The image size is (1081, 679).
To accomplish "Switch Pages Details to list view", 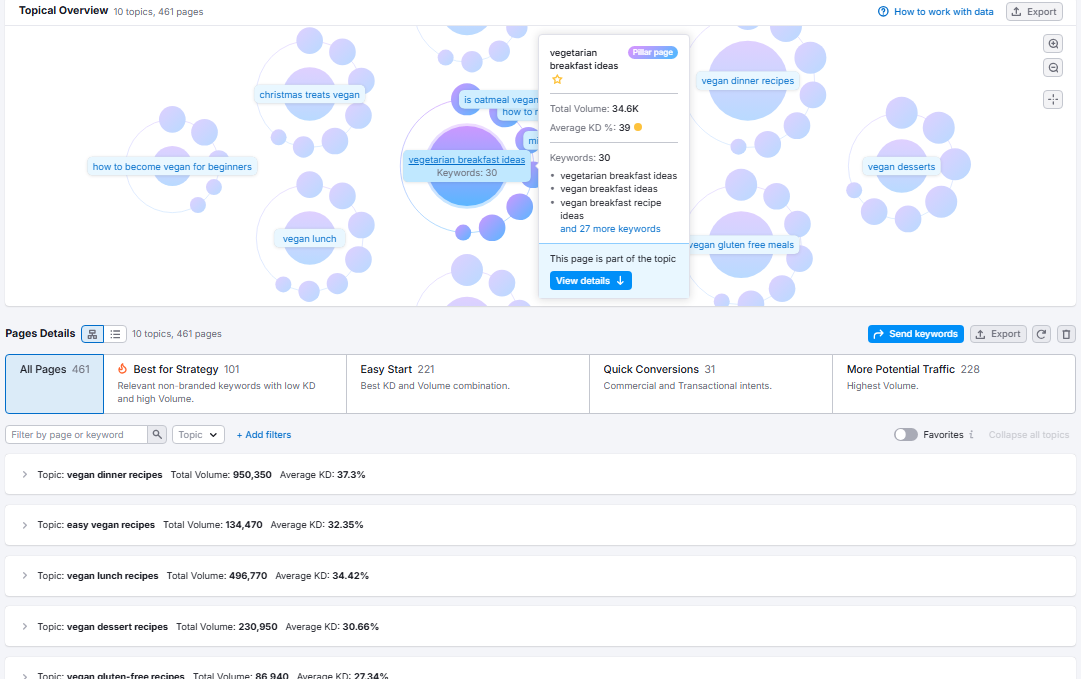I will coord(116,334).
